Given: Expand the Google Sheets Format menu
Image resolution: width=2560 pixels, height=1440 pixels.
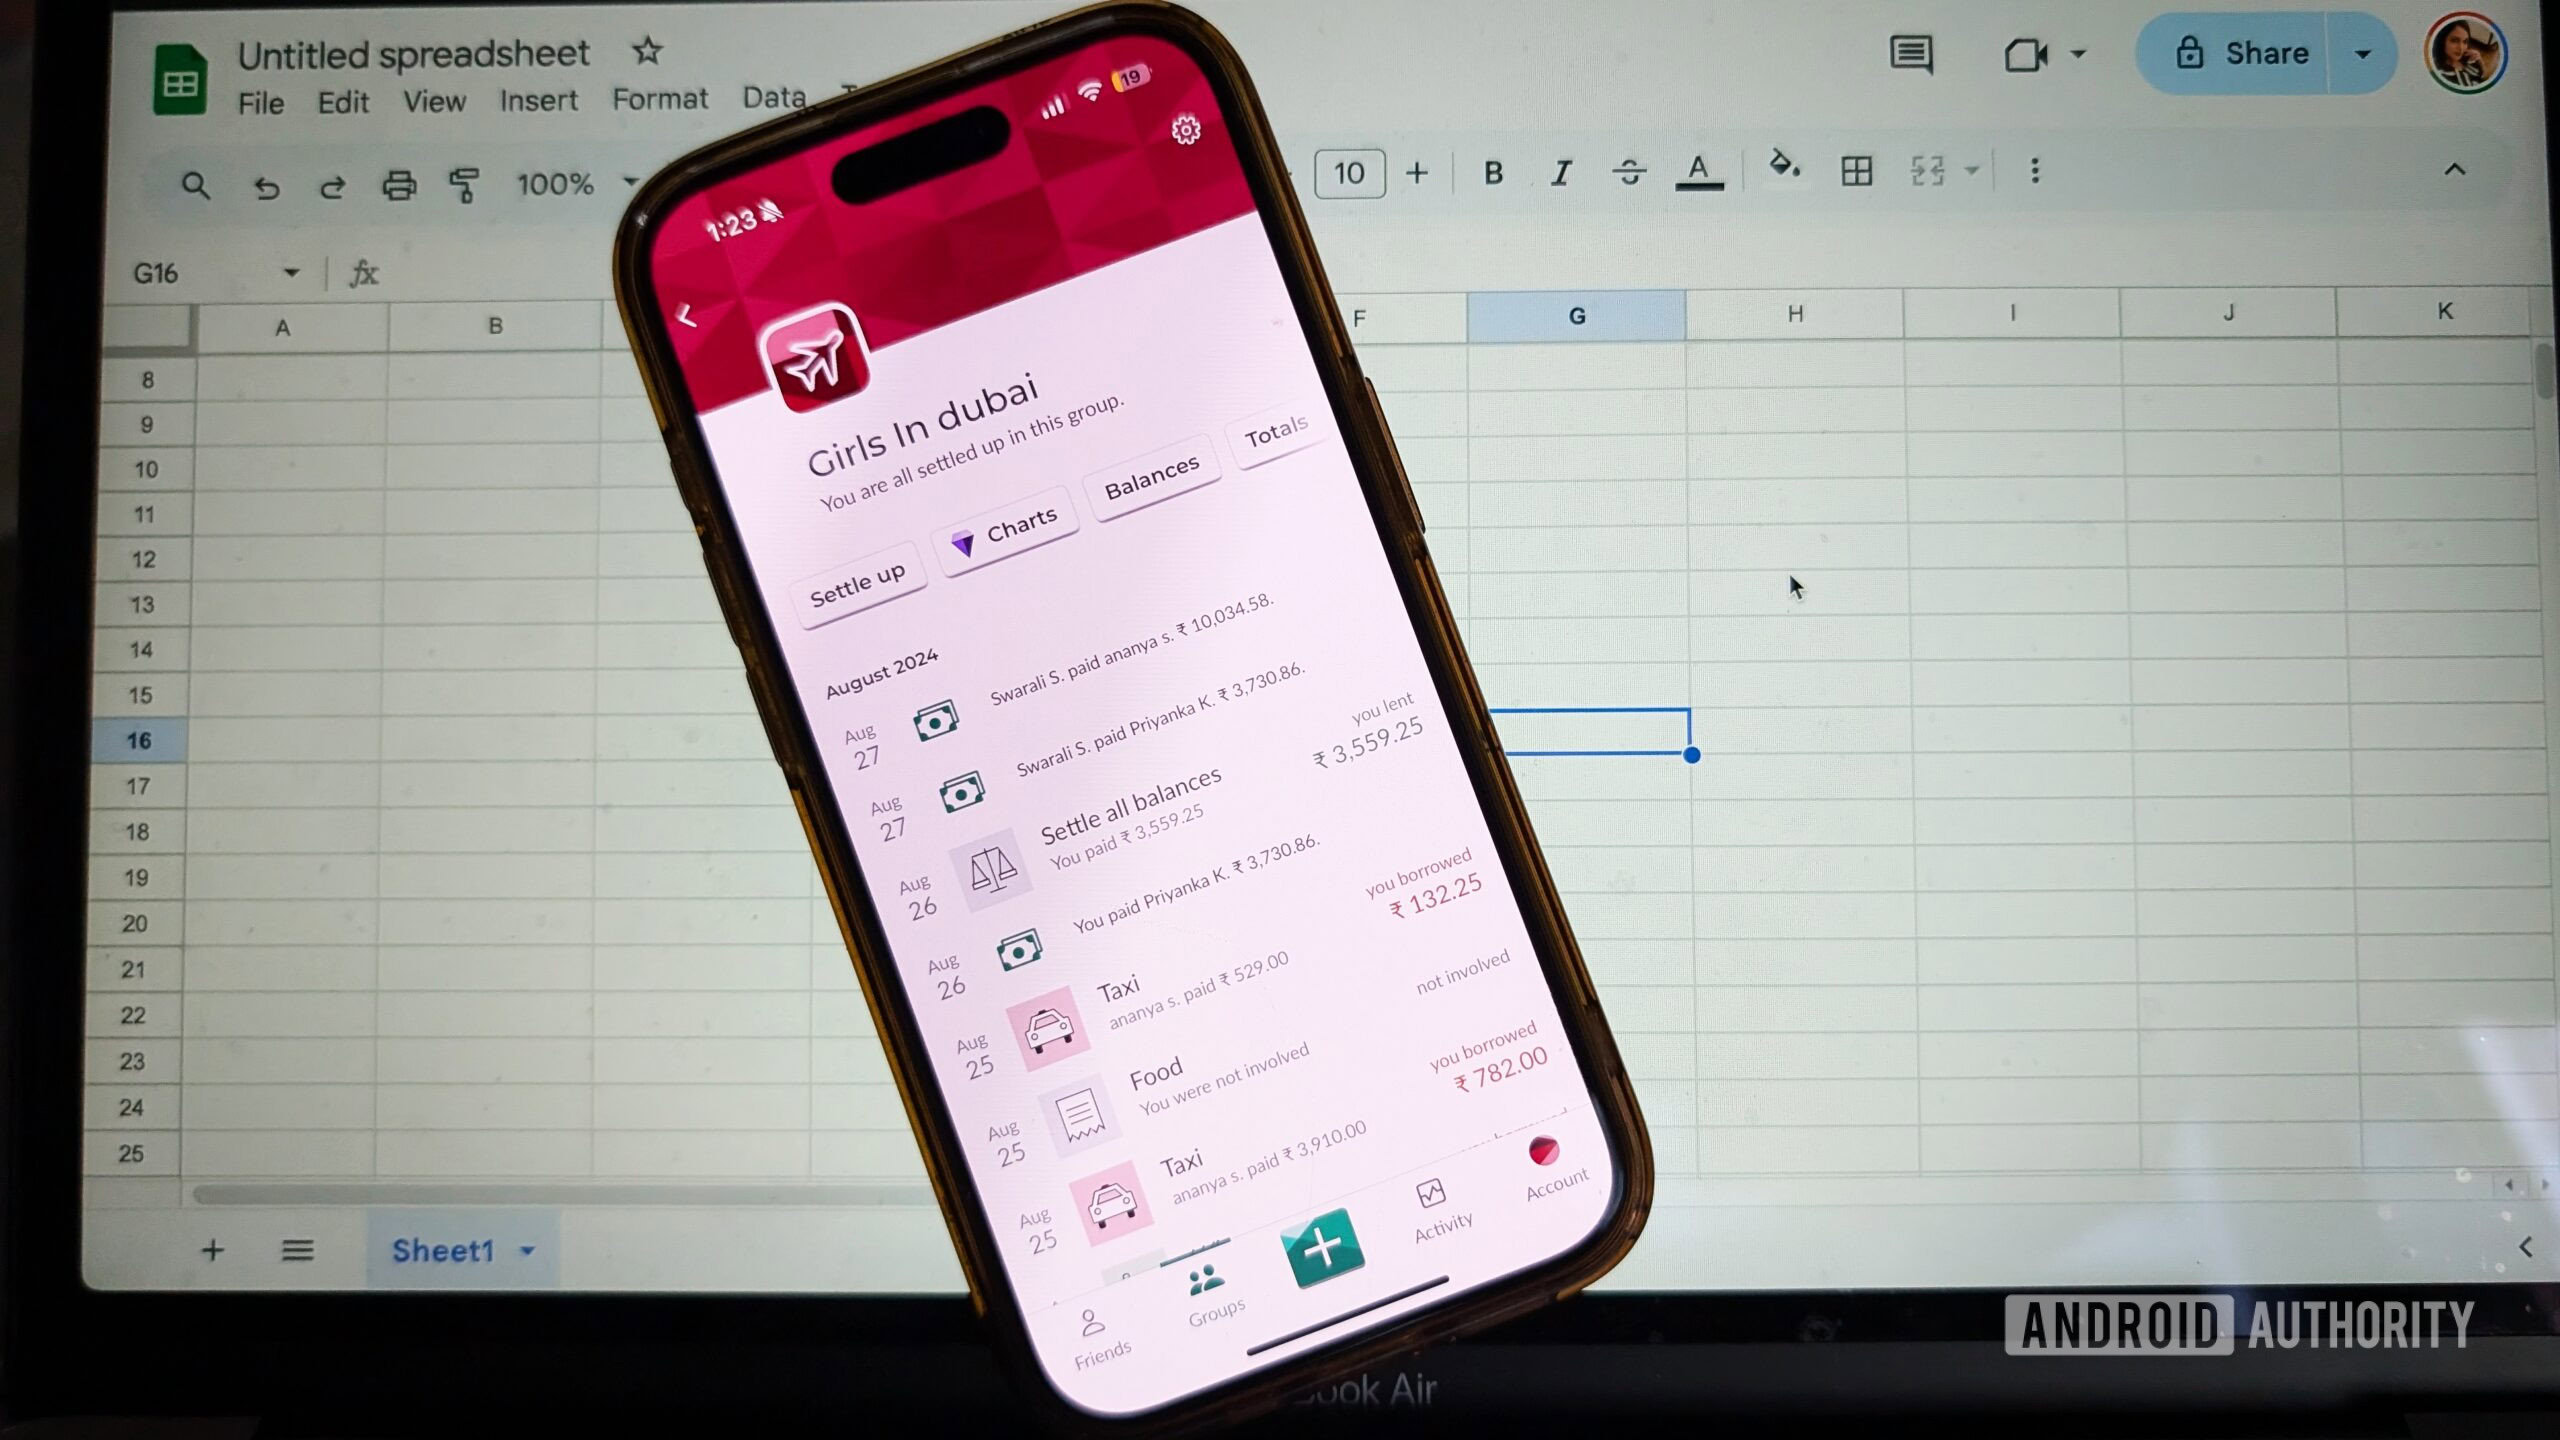Looking at the screenshot, I should point(659,98).
